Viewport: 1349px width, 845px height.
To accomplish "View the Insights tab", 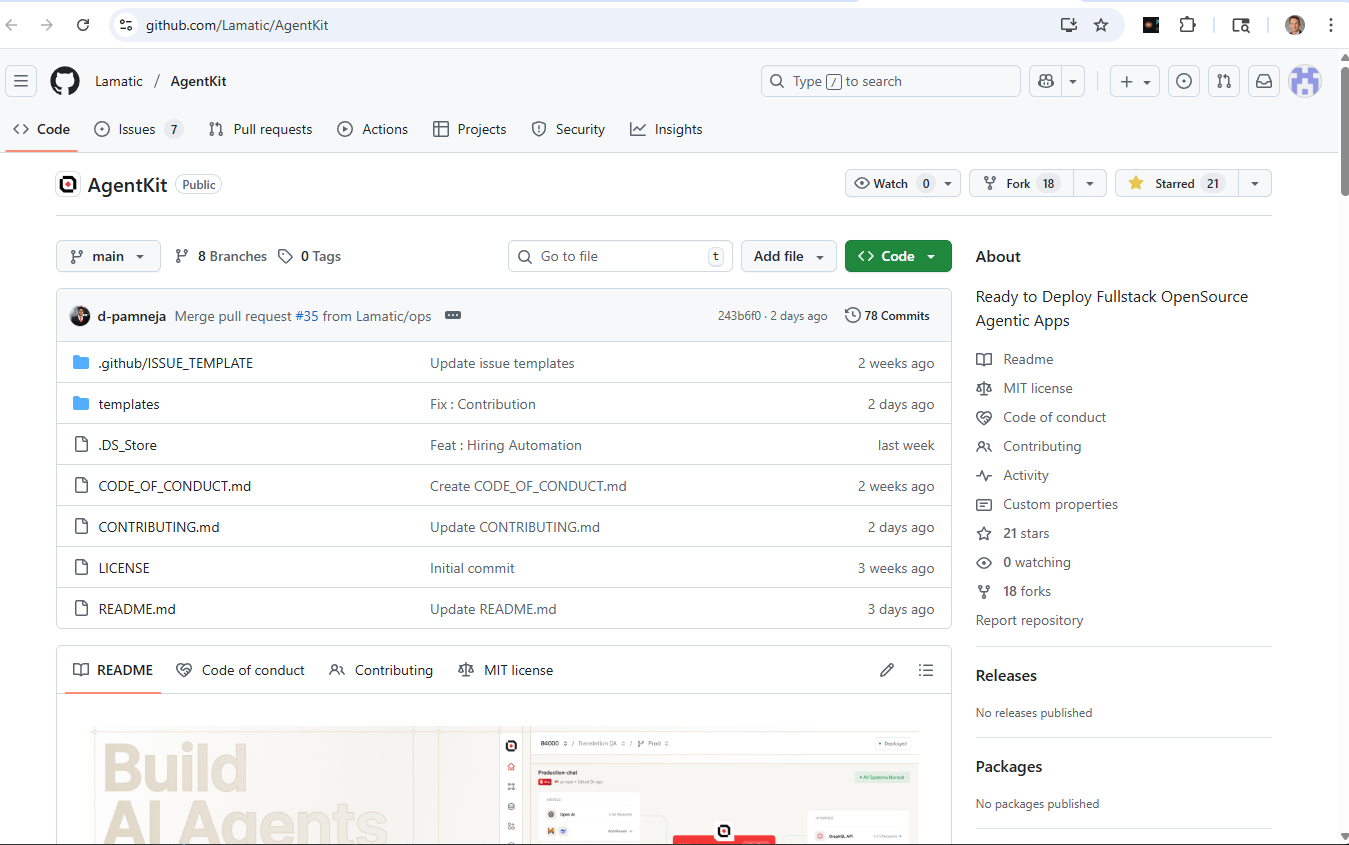I will (666, 129).
